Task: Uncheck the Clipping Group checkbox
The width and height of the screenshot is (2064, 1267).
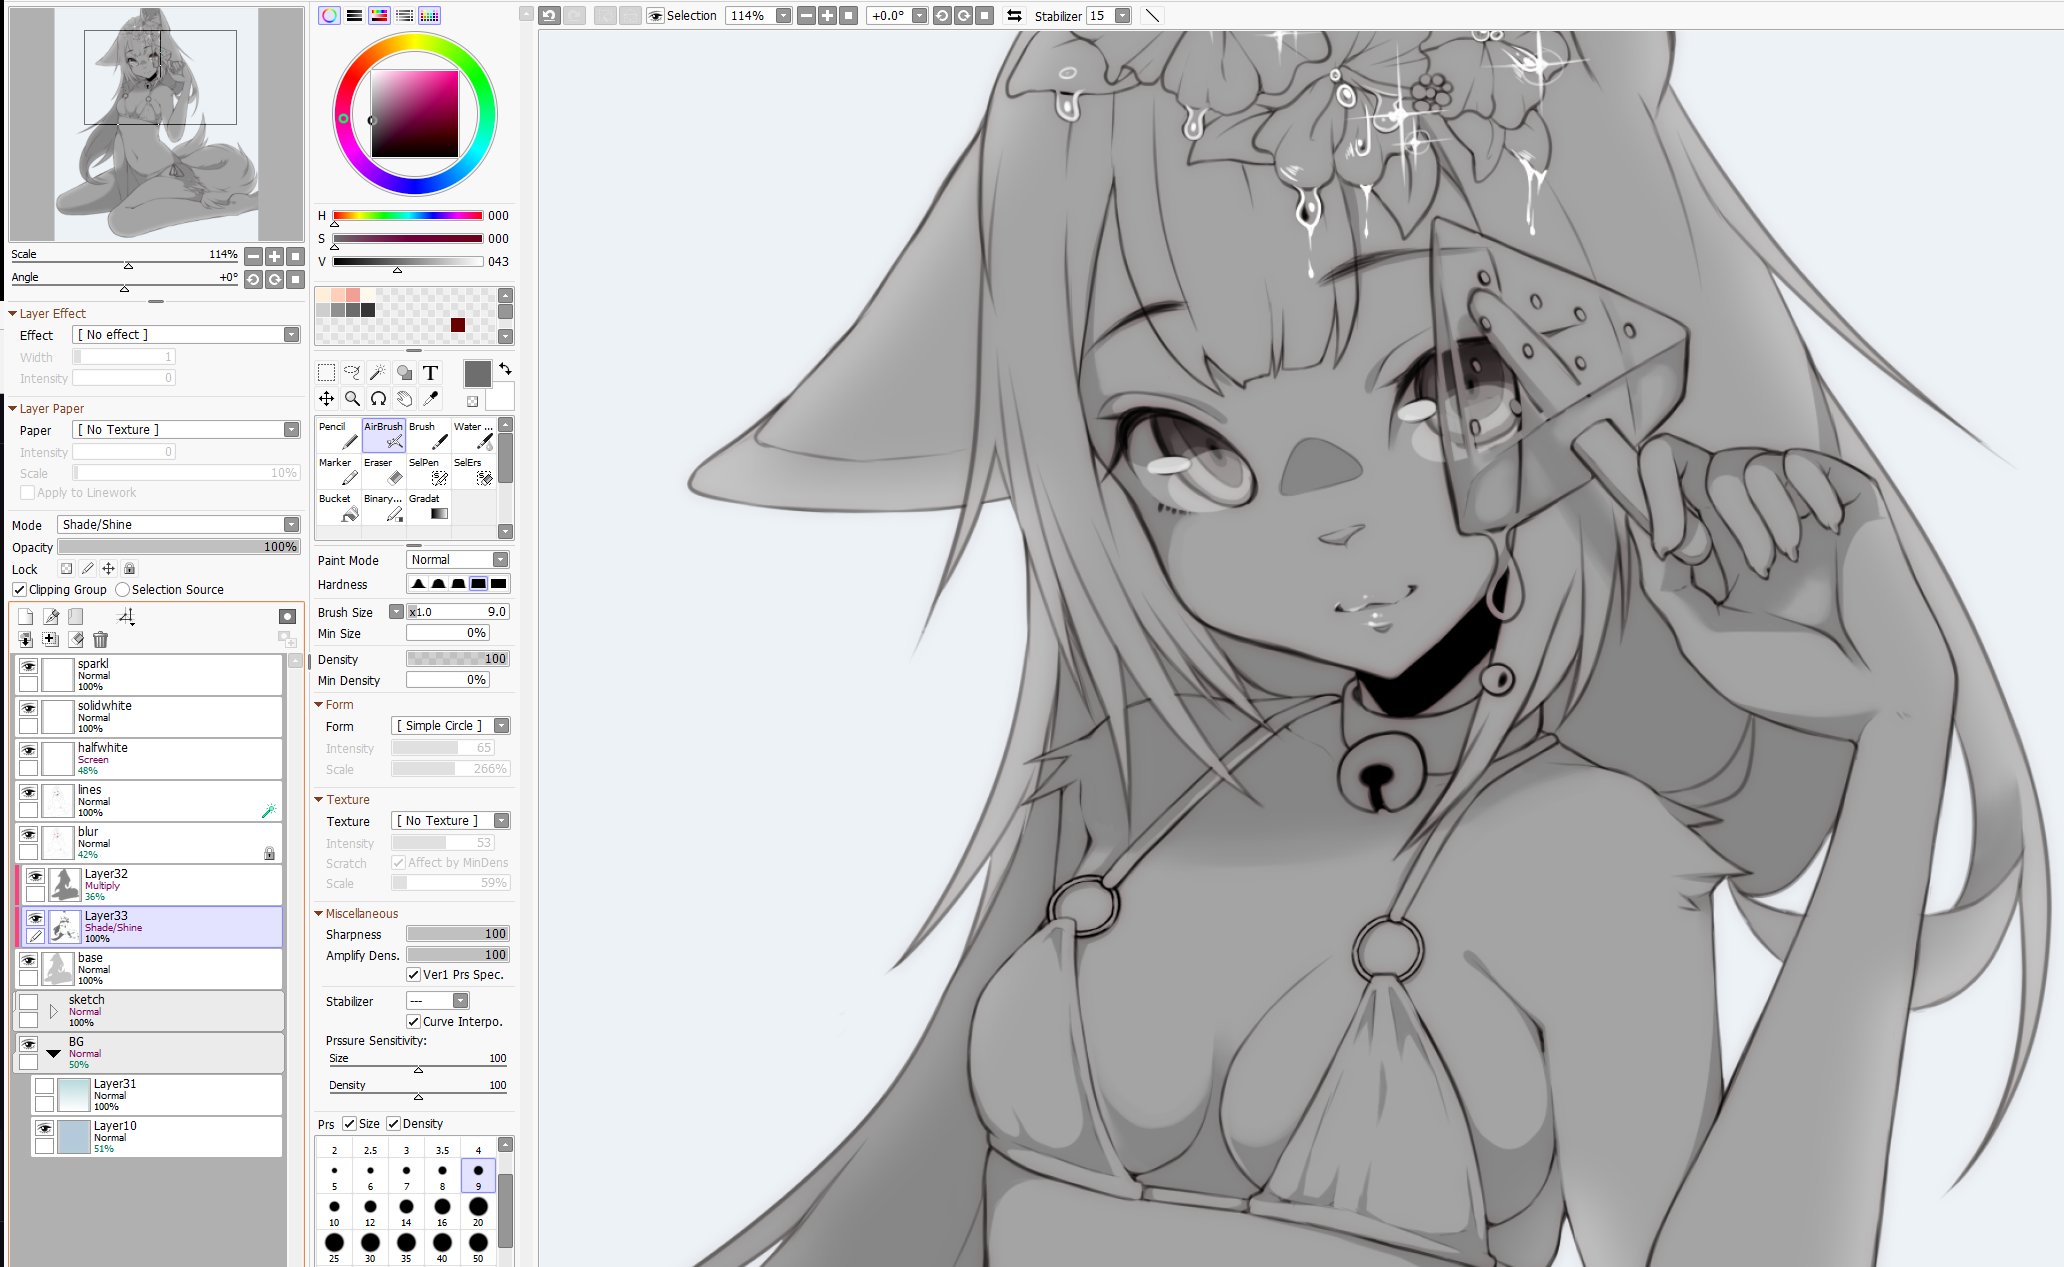Action: click(x=20, y=590)
